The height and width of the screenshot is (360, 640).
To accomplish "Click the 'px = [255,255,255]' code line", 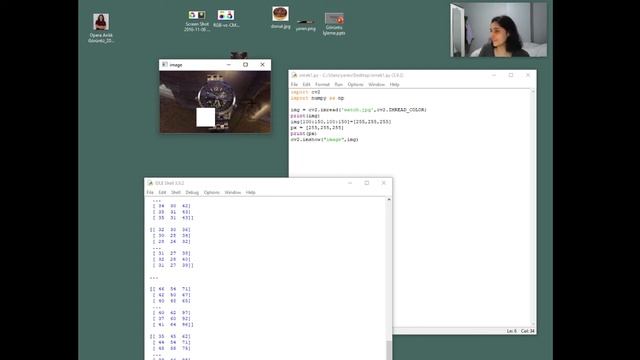I will coord(317,128).
